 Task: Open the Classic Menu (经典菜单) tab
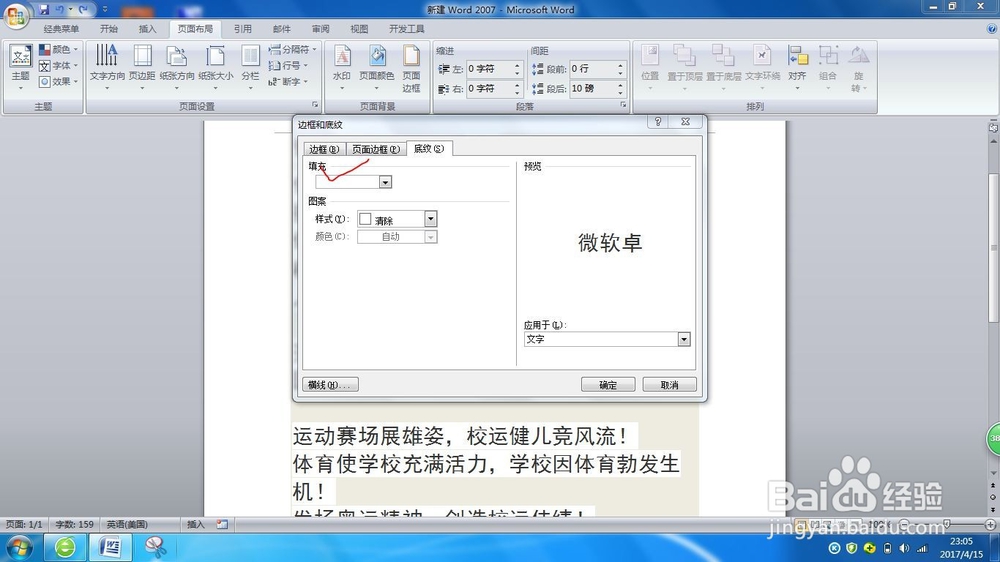[x=61, y=29]
